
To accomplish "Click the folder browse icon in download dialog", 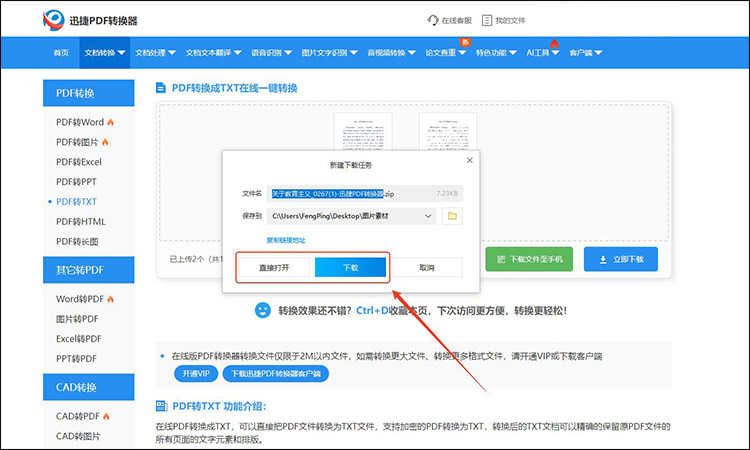I will coord(452,216).
